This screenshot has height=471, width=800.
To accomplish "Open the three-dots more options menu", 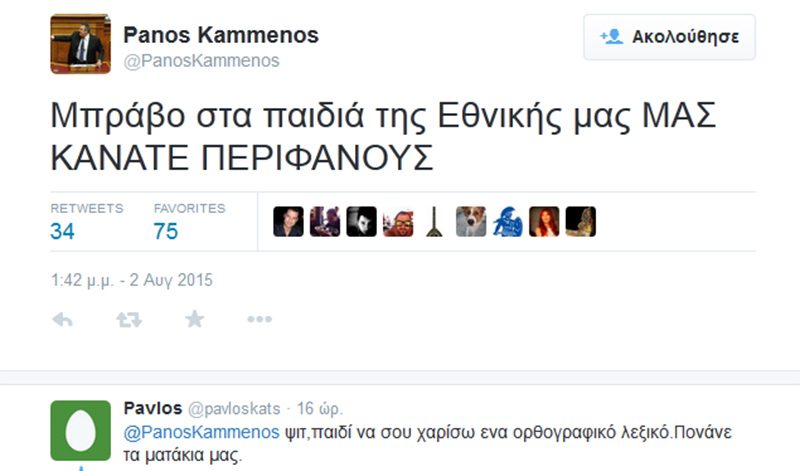I will tap(259, 320).
